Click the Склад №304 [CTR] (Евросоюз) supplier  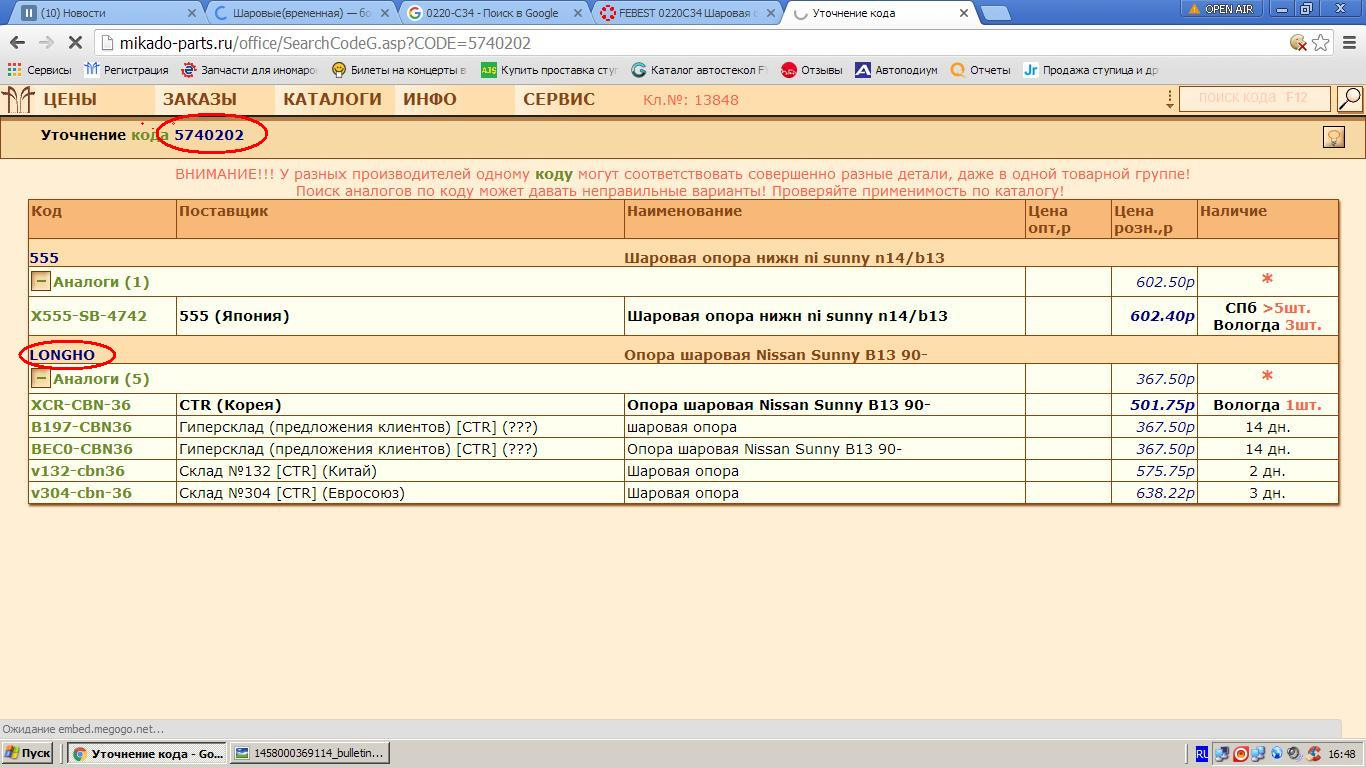292,493
